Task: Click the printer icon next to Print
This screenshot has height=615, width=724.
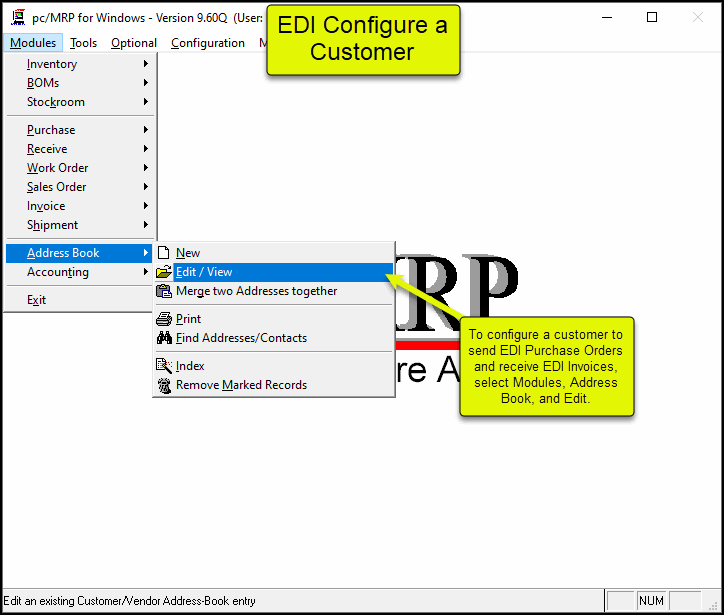Action: [x=164, y=319]
